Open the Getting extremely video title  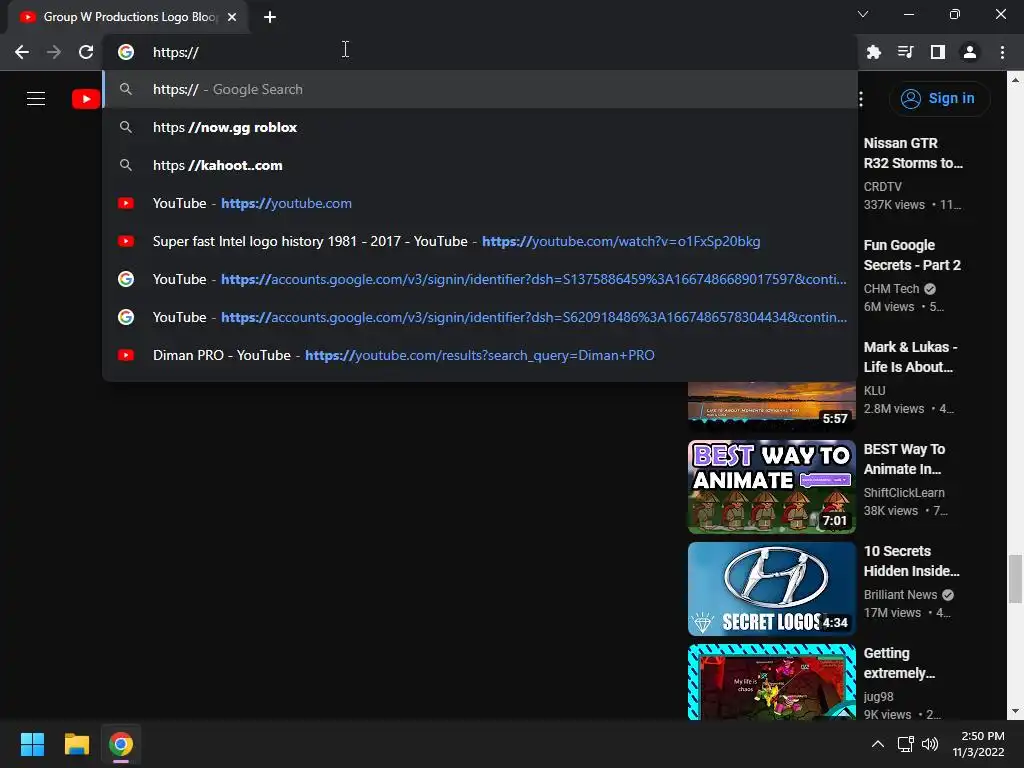899,663
